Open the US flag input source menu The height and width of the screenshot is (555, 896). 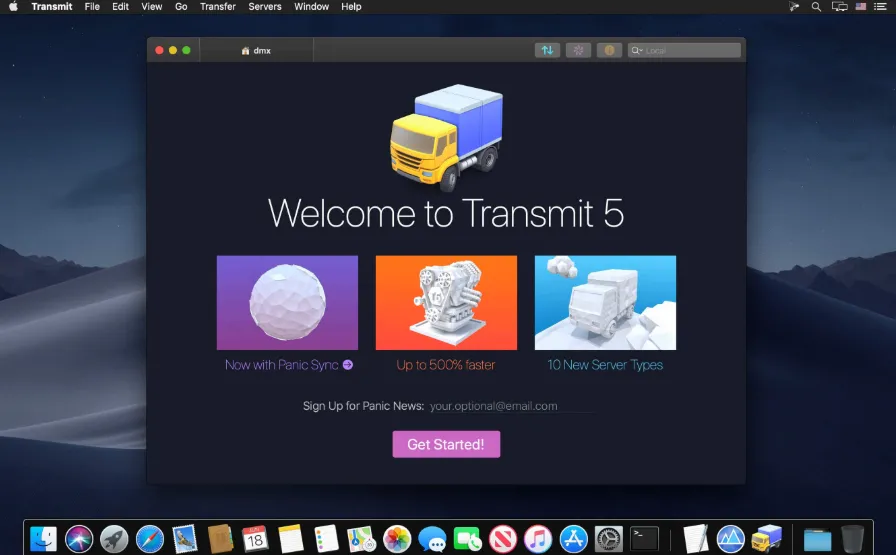click(861, 7)
